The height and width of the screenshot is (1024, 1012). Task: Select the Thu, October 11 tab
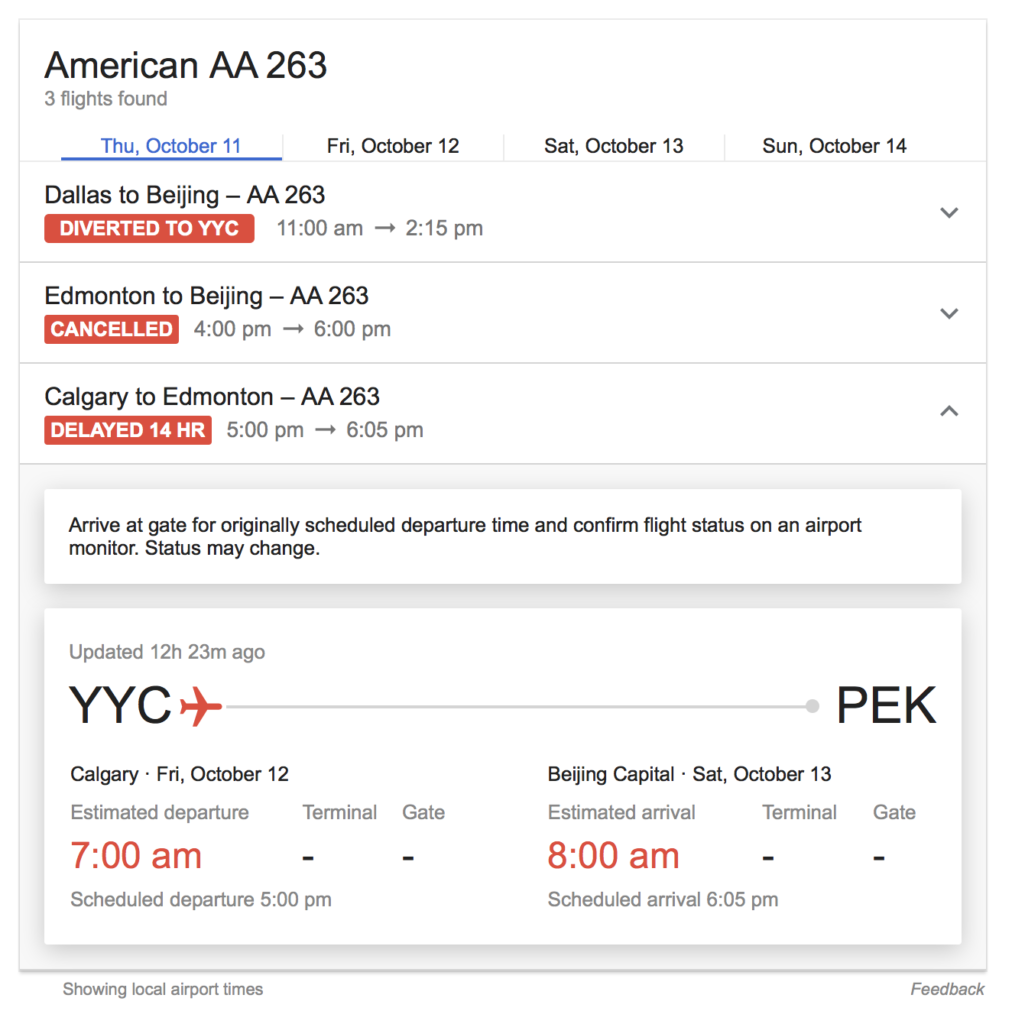coord(171,146)
